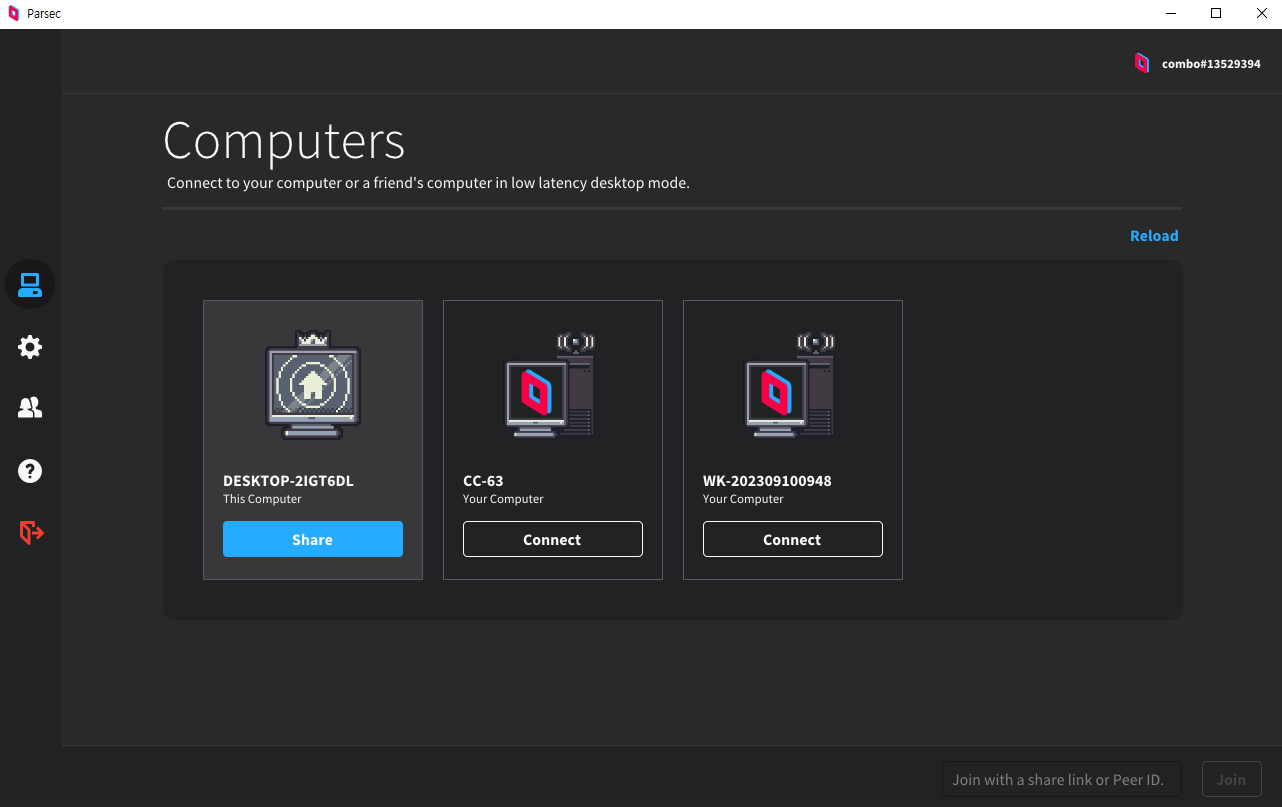
Task: Click the Computers heading
Action: click(x=284, y=141)
